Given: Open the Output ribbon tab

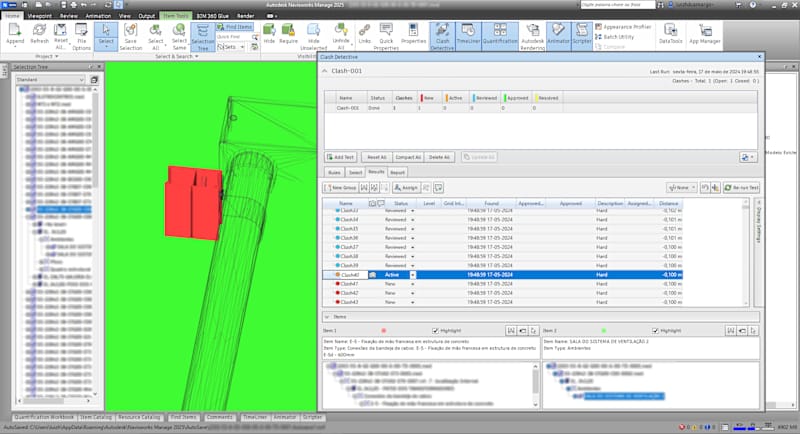Looking at the screenshot, I should pyautogui.click(x=146, y=16).
